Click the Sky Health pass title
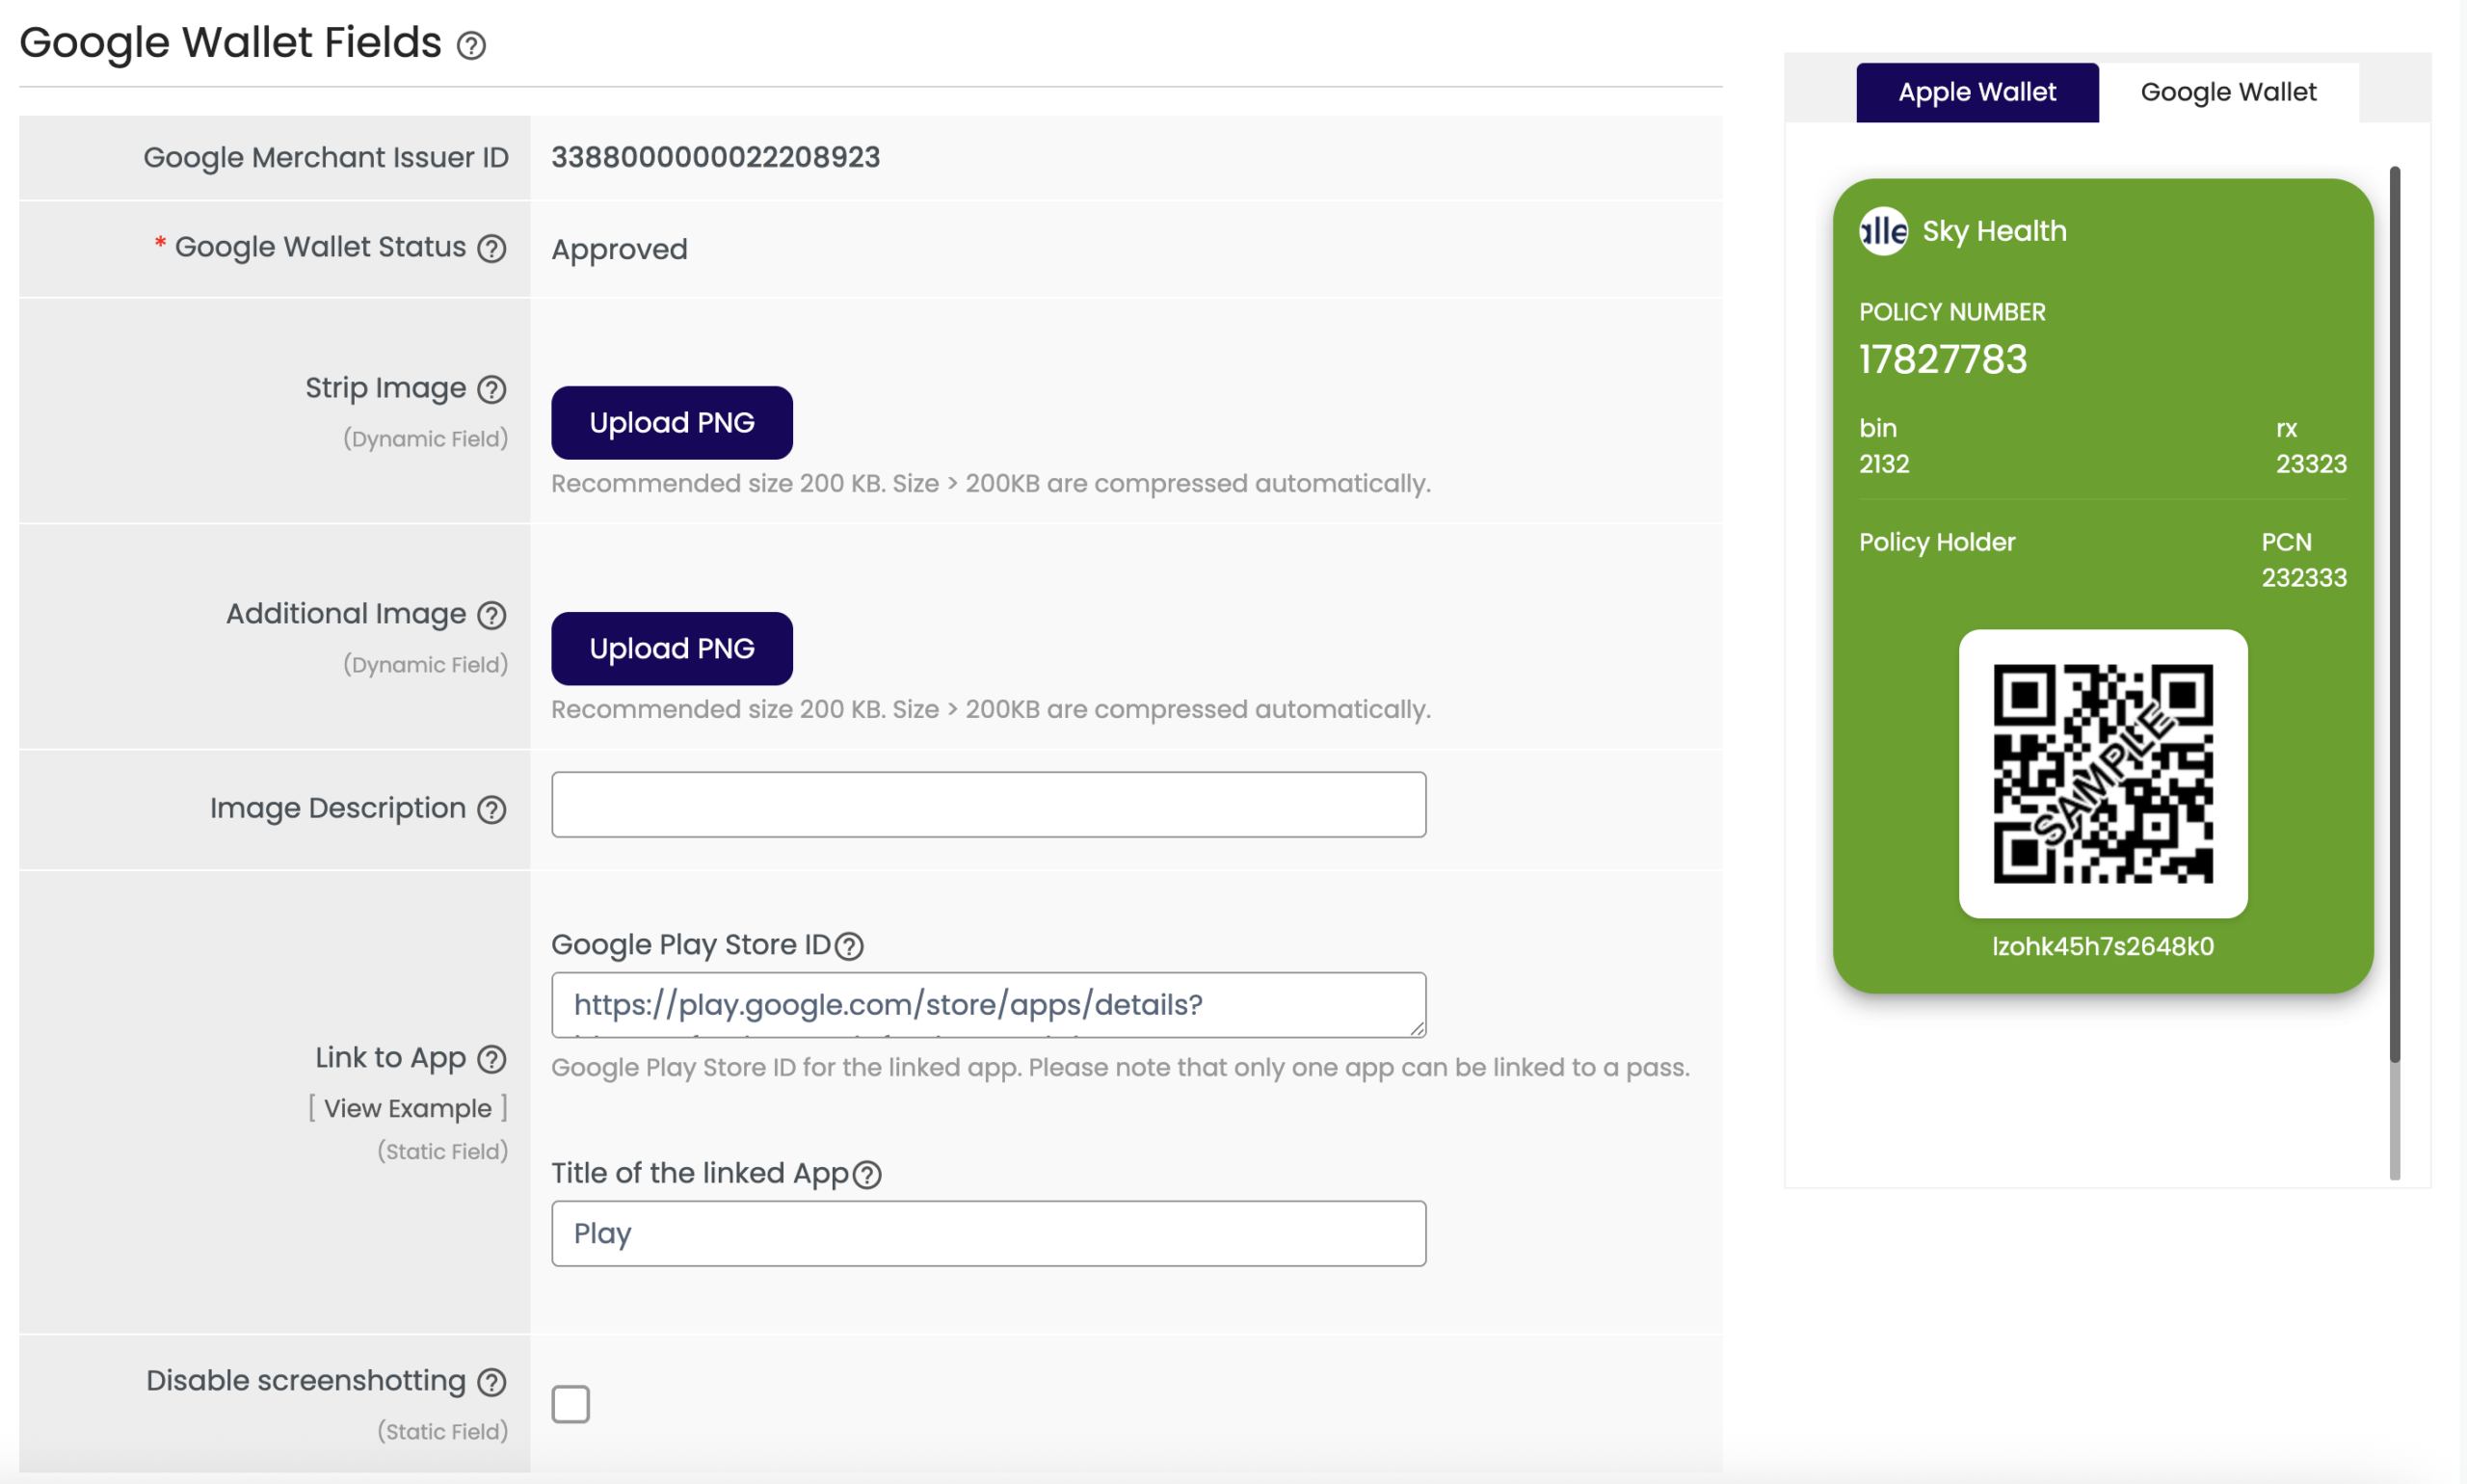This screenshot has width=2467, height=1484. [x=1994, y=231]
